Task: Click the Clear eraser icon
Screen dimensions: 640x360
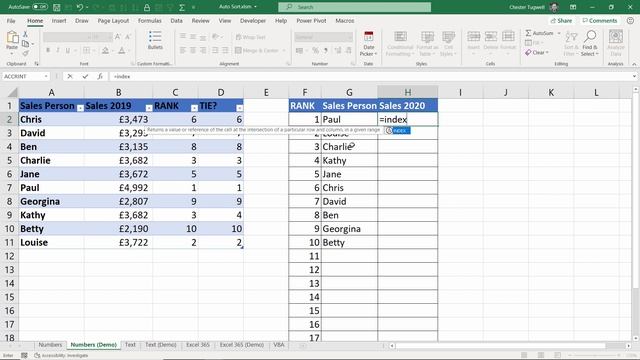Action: (529, 53)
